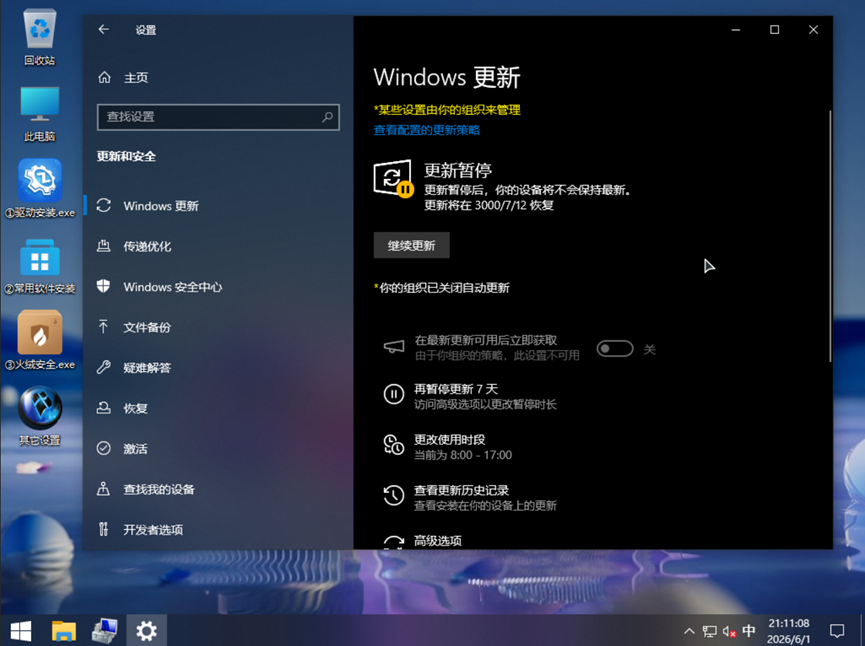Open 文件备份 settings page
The height and width of the screenshot is (646, 865).
(x=218, y=327)
